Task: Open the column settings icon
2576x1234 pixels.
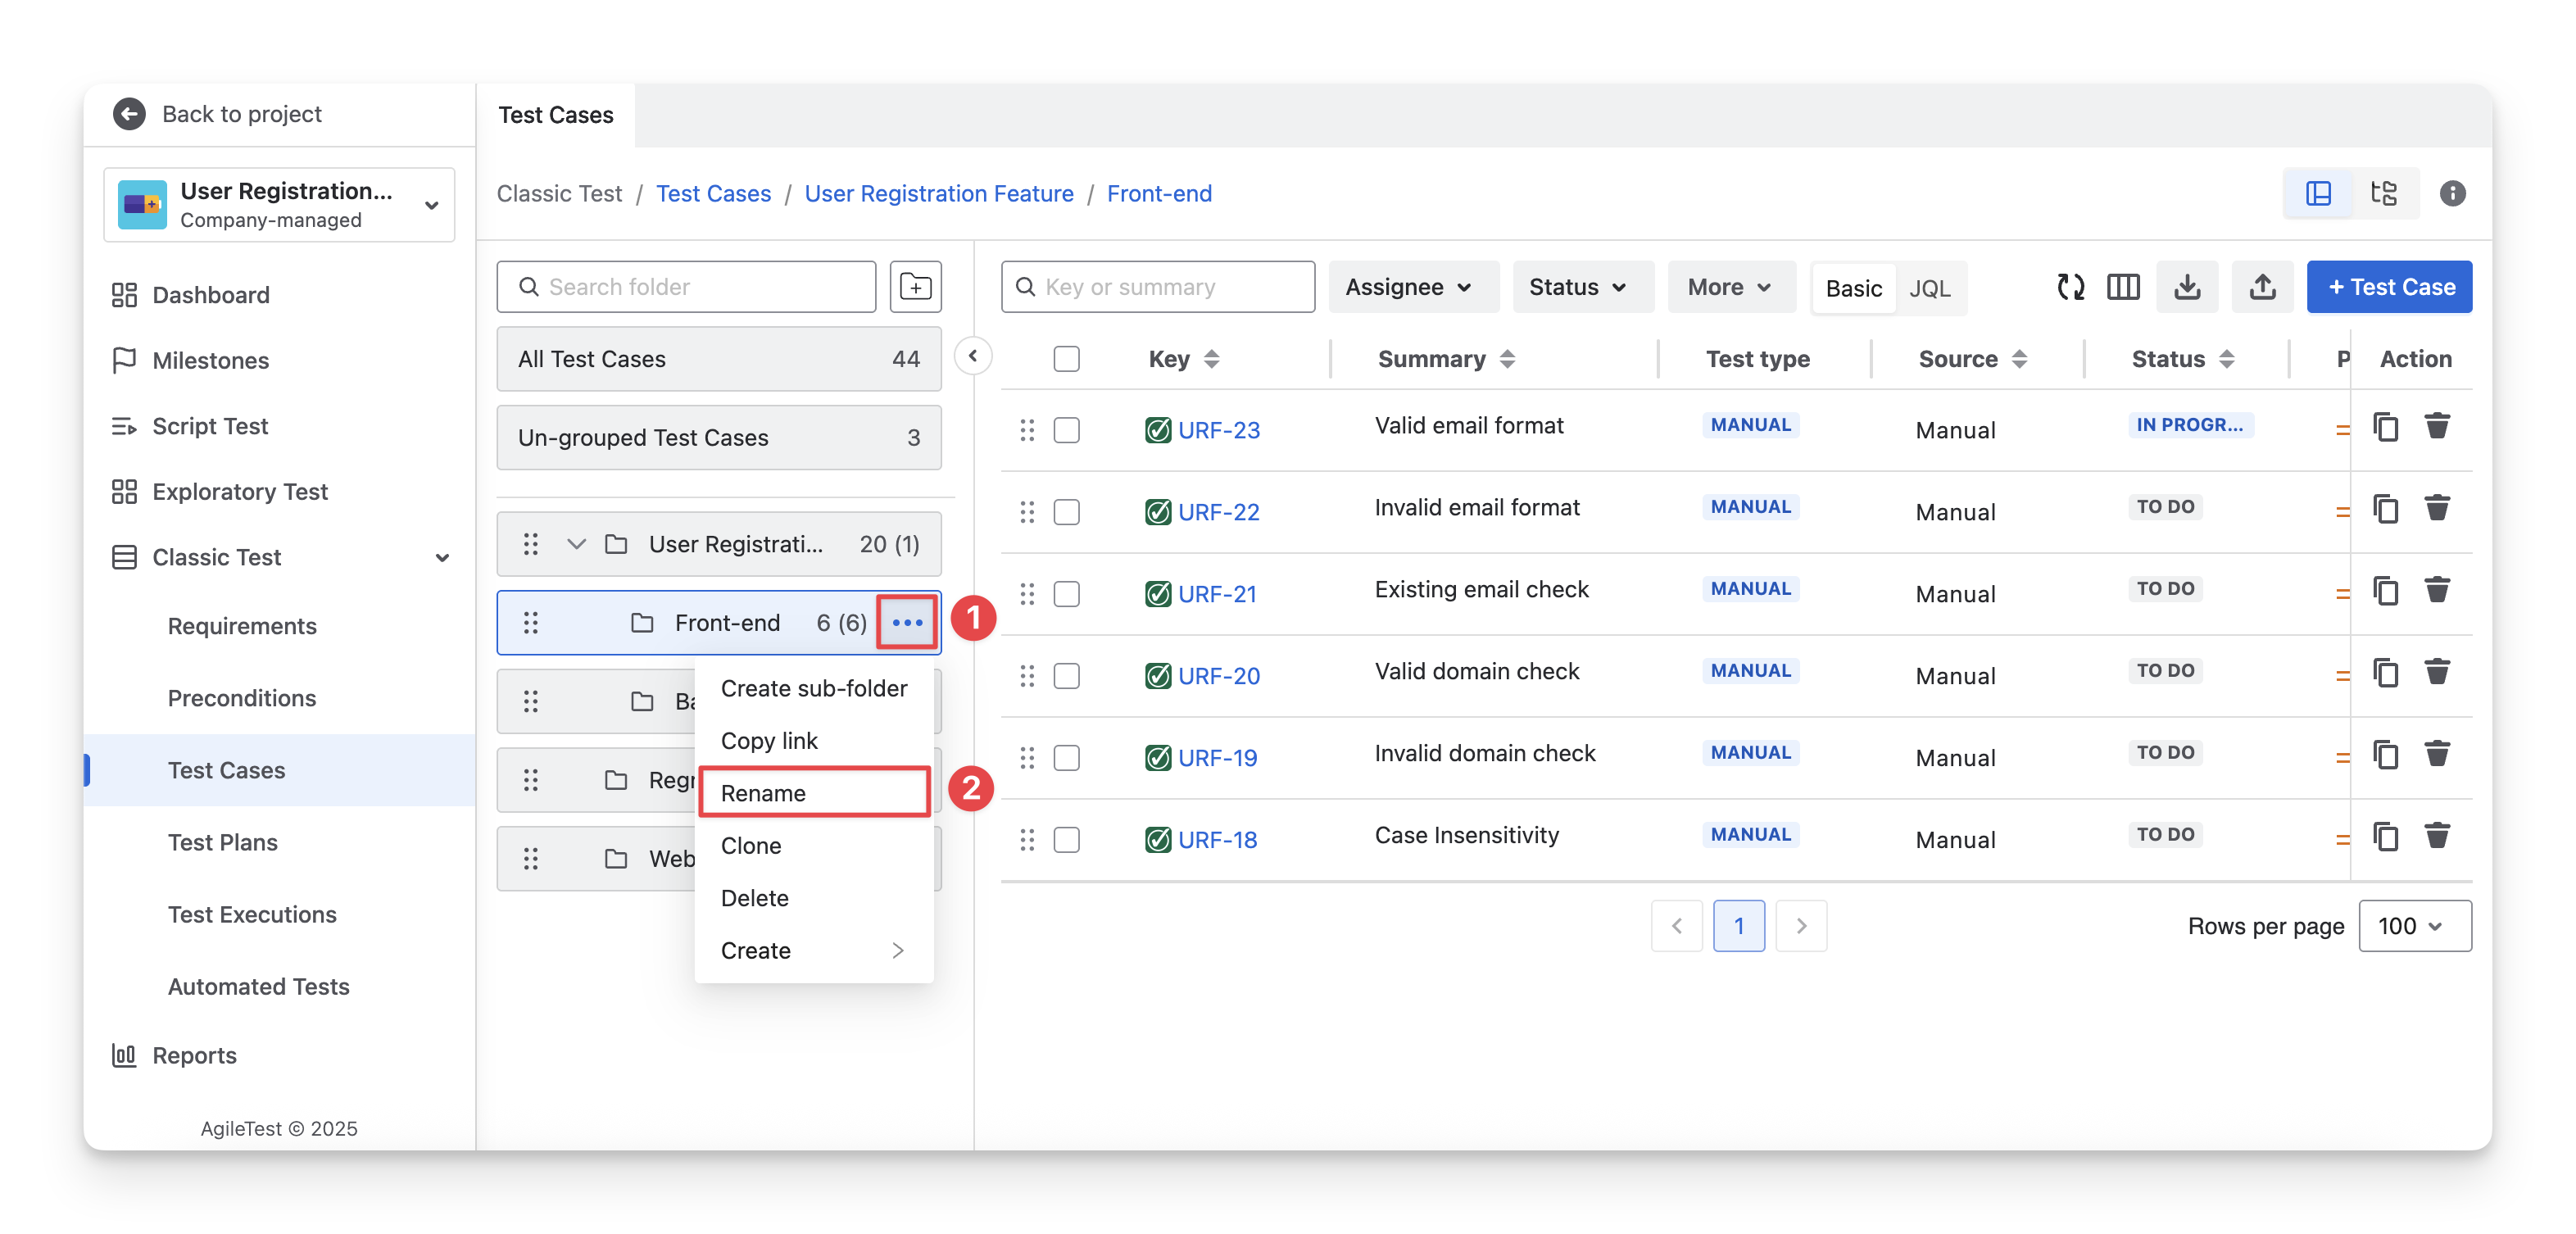Action: tap(2123, 287)
